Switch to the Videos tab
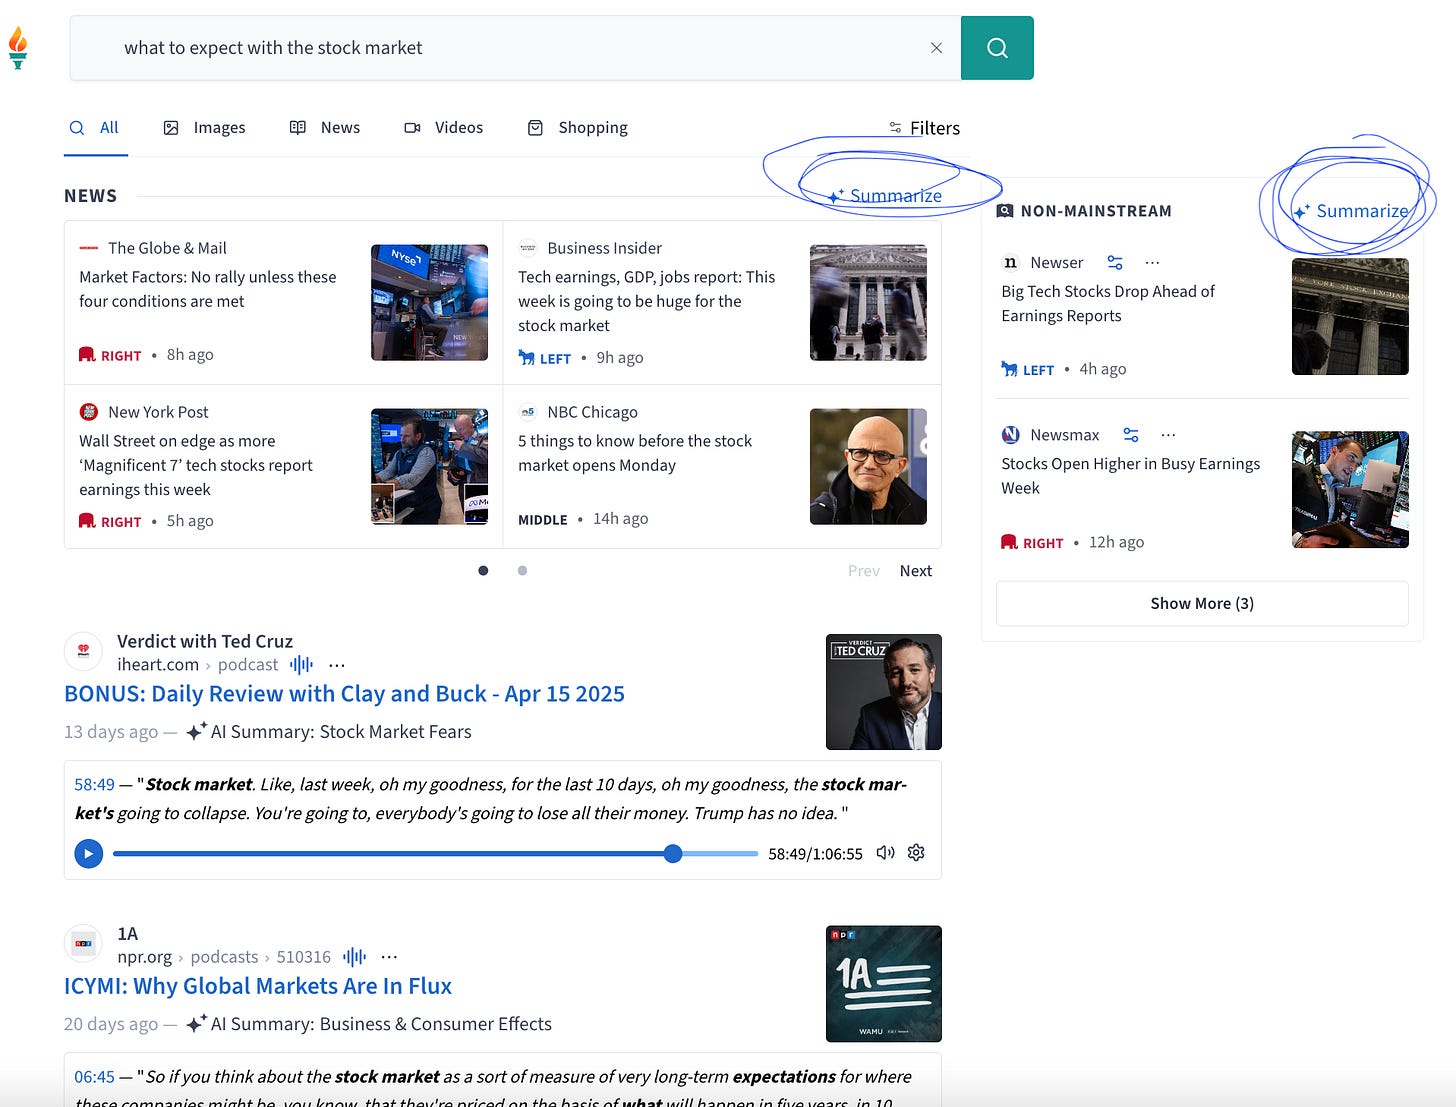The height and width of the screenshot is (1107, 1456). click(x=443, y=128)
